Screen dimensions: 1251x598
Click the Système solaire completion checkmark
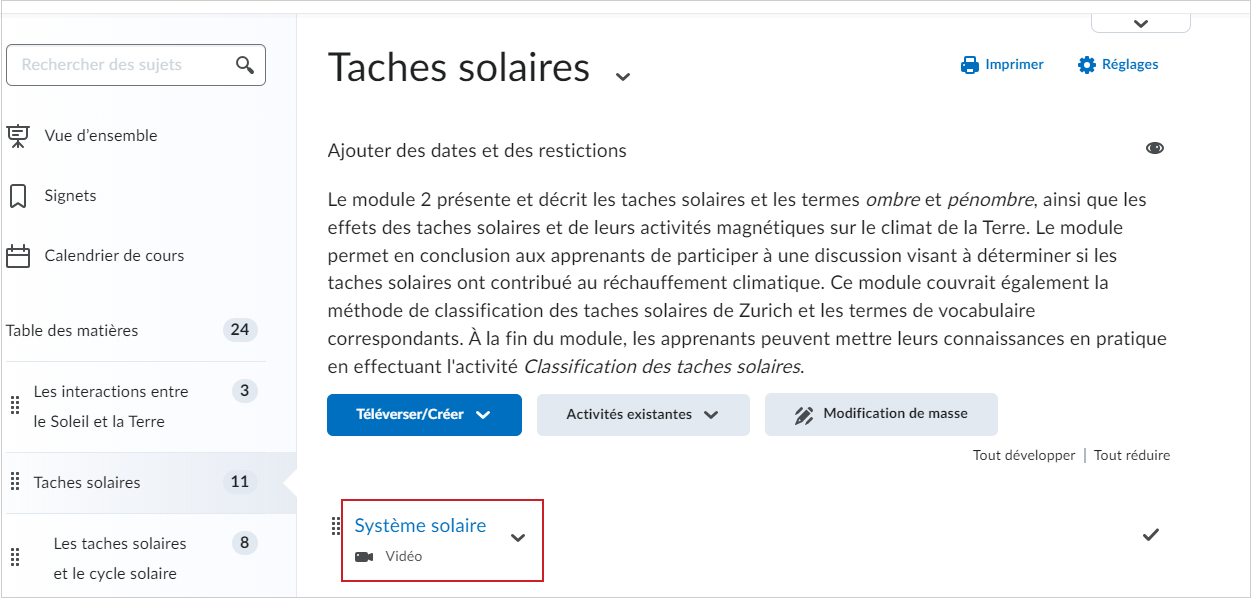click(x=1151, y=535)
